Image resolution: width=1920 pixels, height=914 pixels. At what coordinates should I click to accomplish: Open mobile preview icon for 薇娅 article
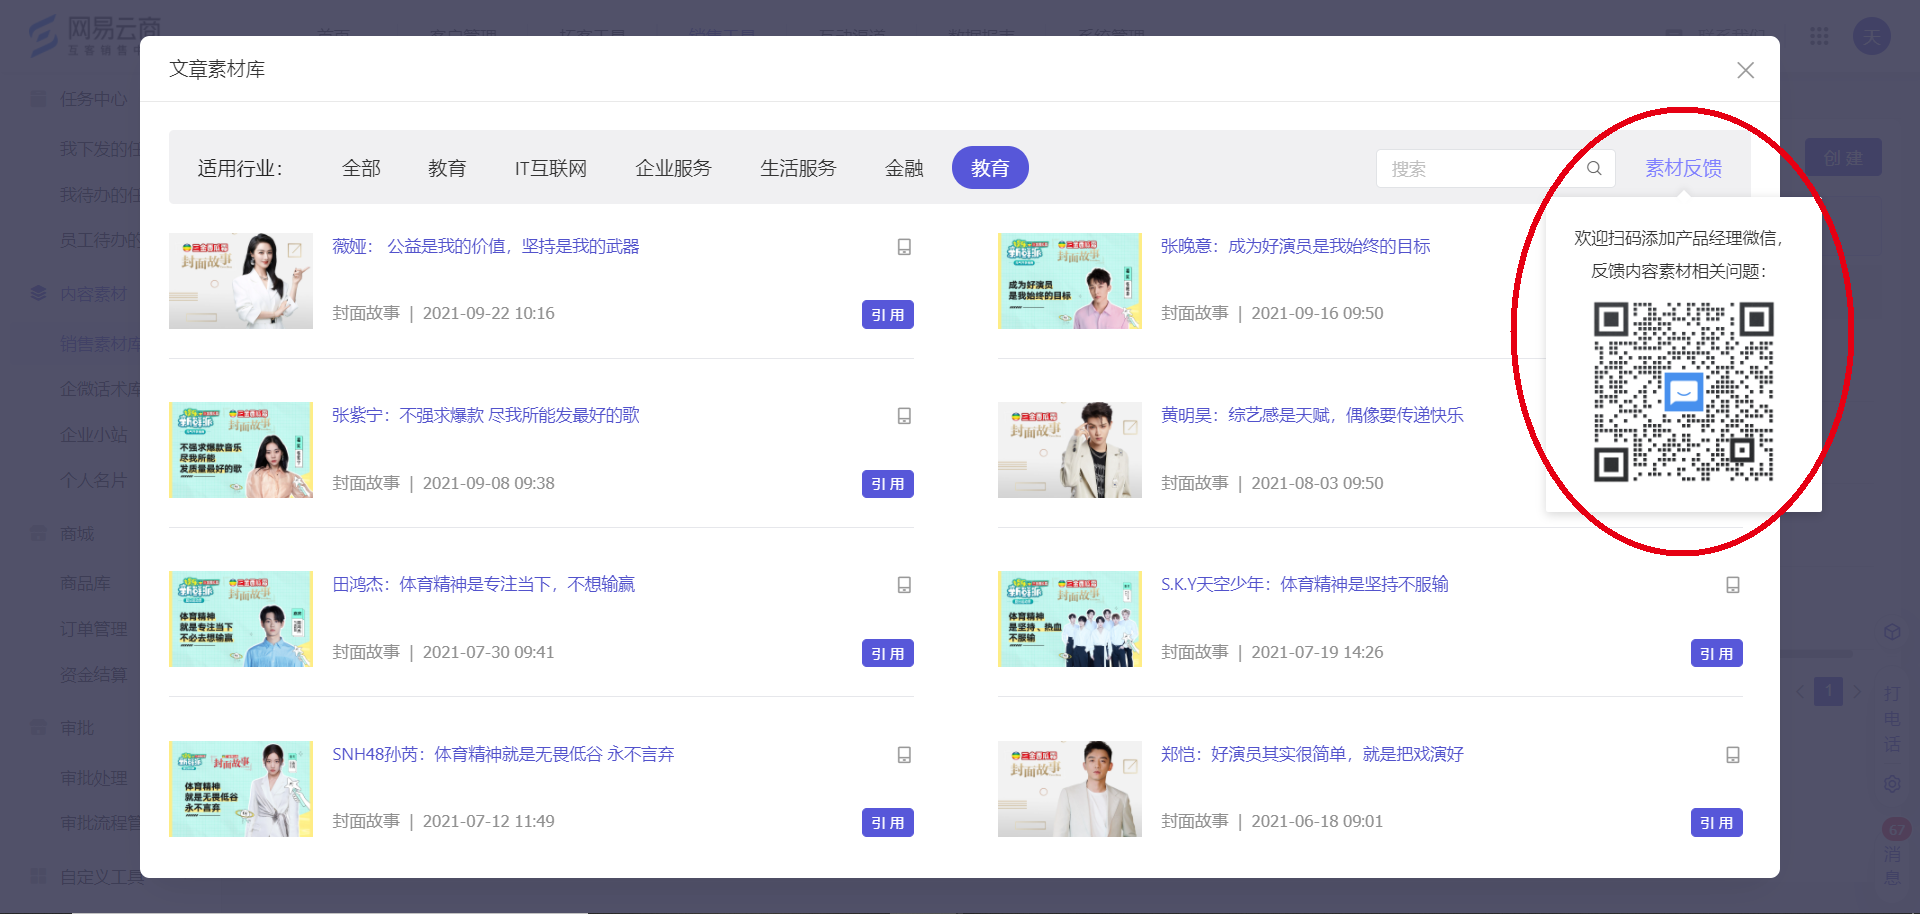(x=904, y=247)
